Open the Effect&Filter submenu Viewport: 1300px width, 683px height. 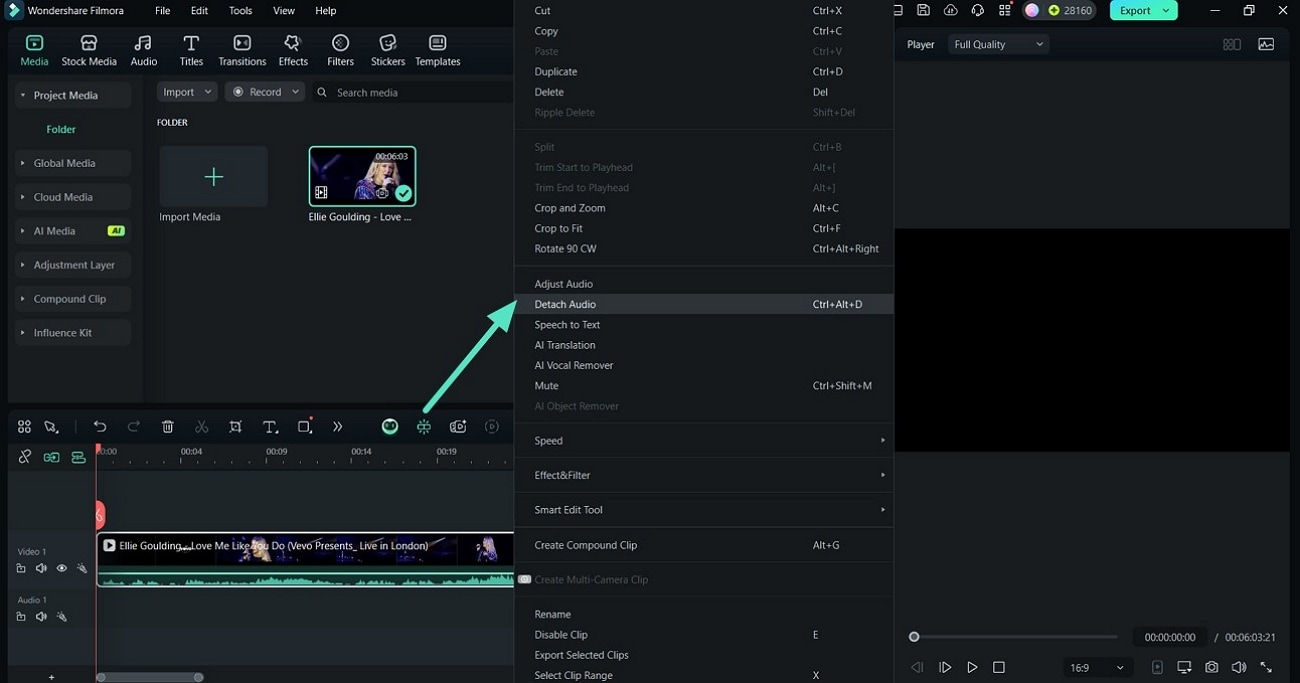tap(704, 475)
